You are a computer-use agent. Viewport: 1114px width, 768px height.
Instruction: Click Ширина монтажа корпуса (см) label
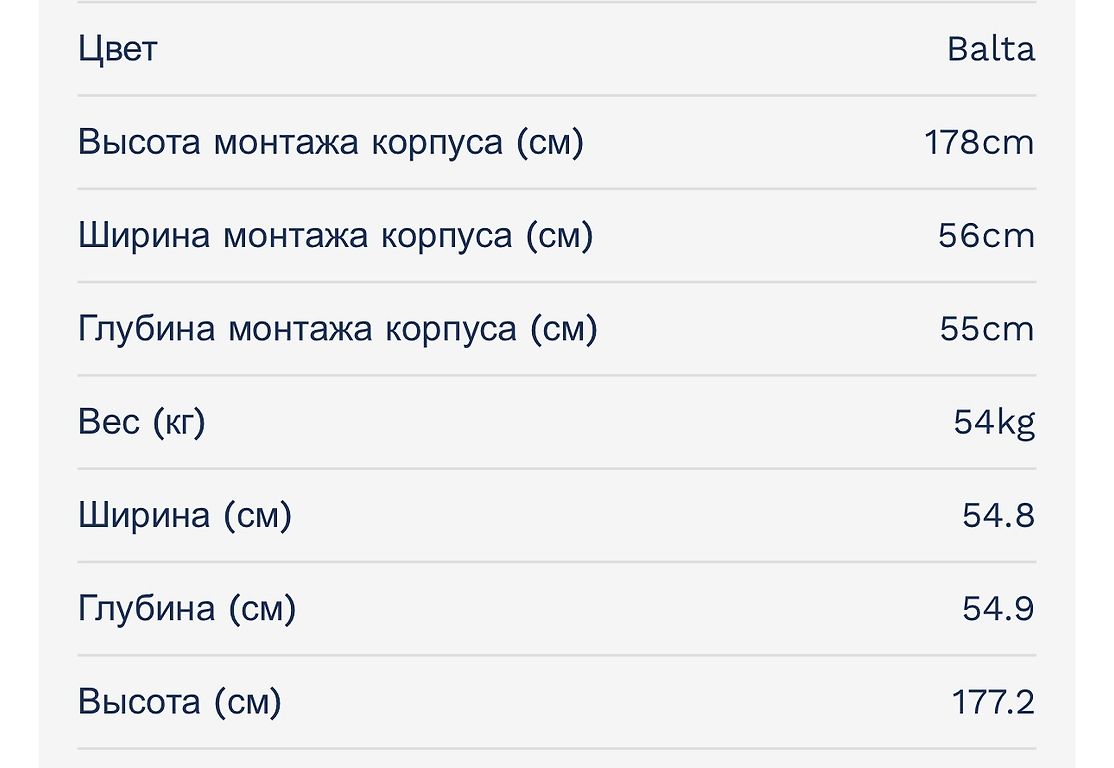click(x=335, y=235)
